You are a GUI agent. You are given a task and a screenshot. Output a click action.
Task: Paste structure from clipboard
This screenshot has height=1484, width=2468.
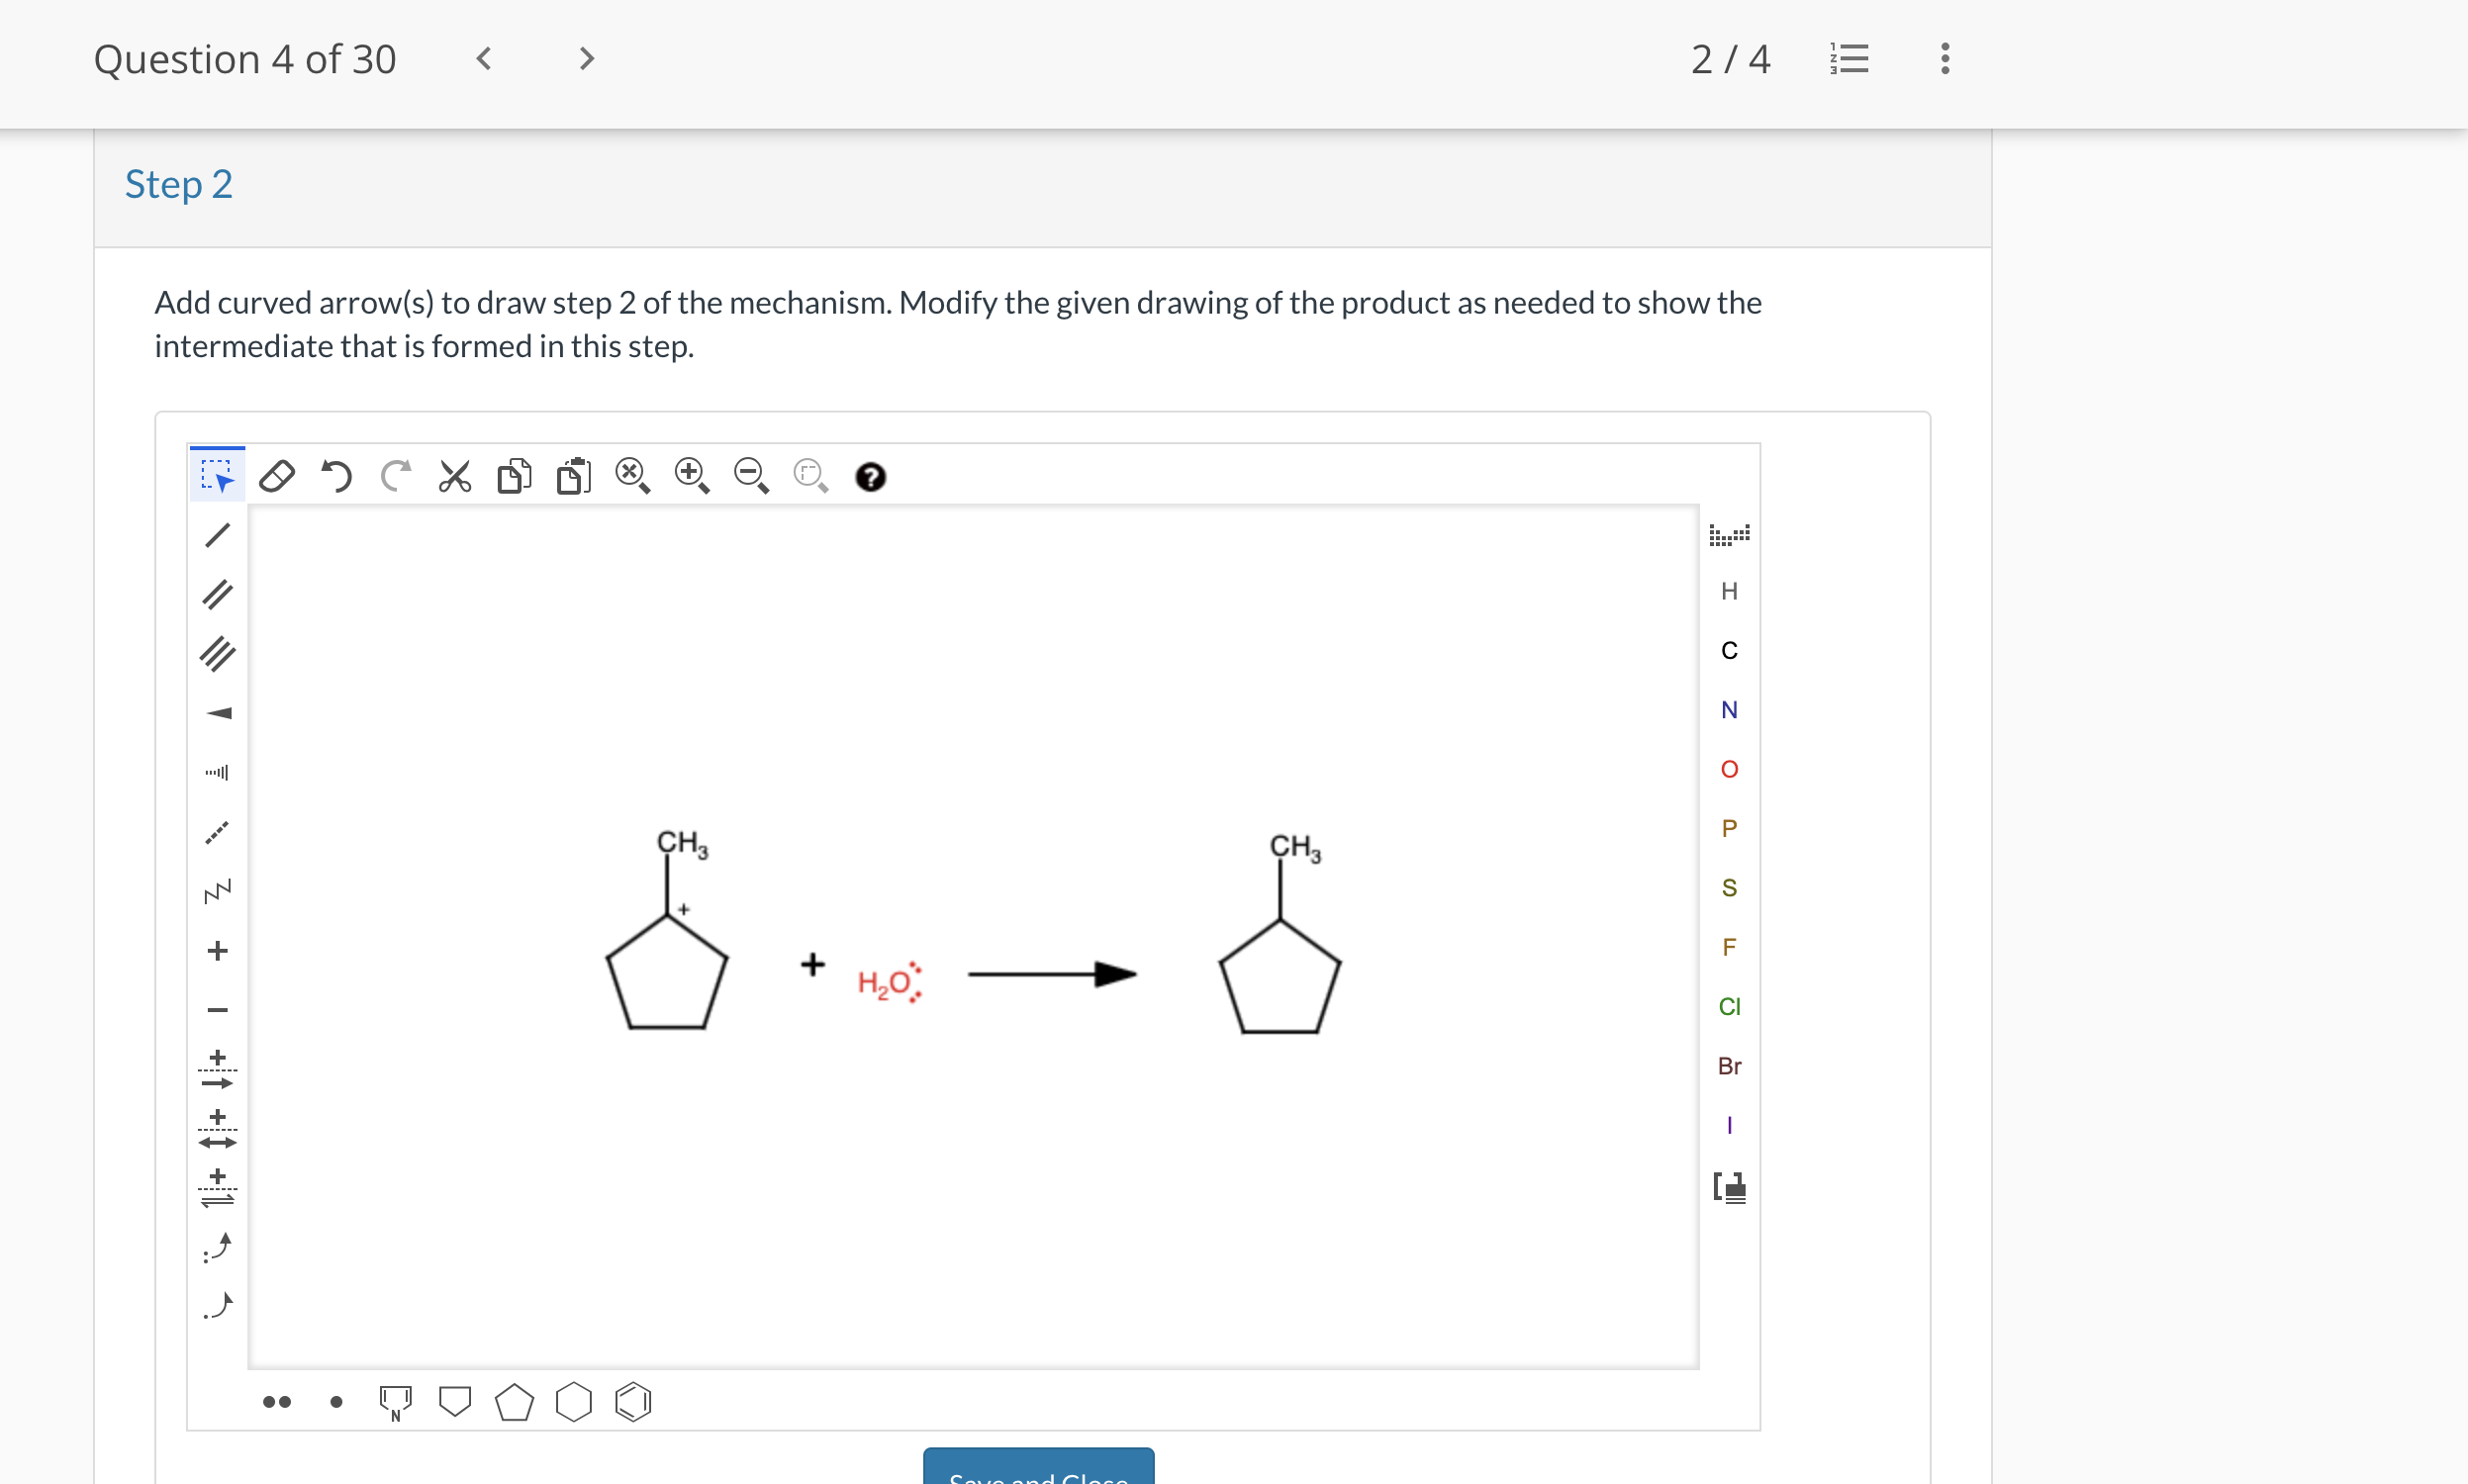tap(573, 476)
